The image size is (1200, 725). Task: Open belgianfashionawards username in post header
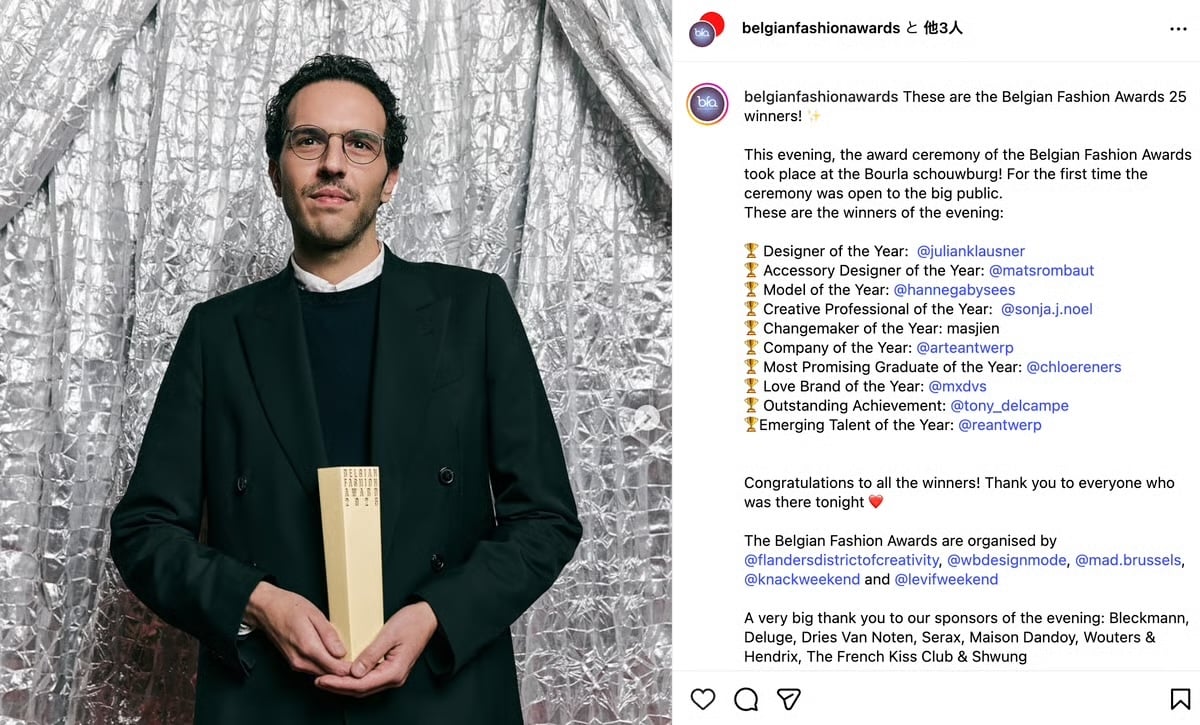point(821,28)
